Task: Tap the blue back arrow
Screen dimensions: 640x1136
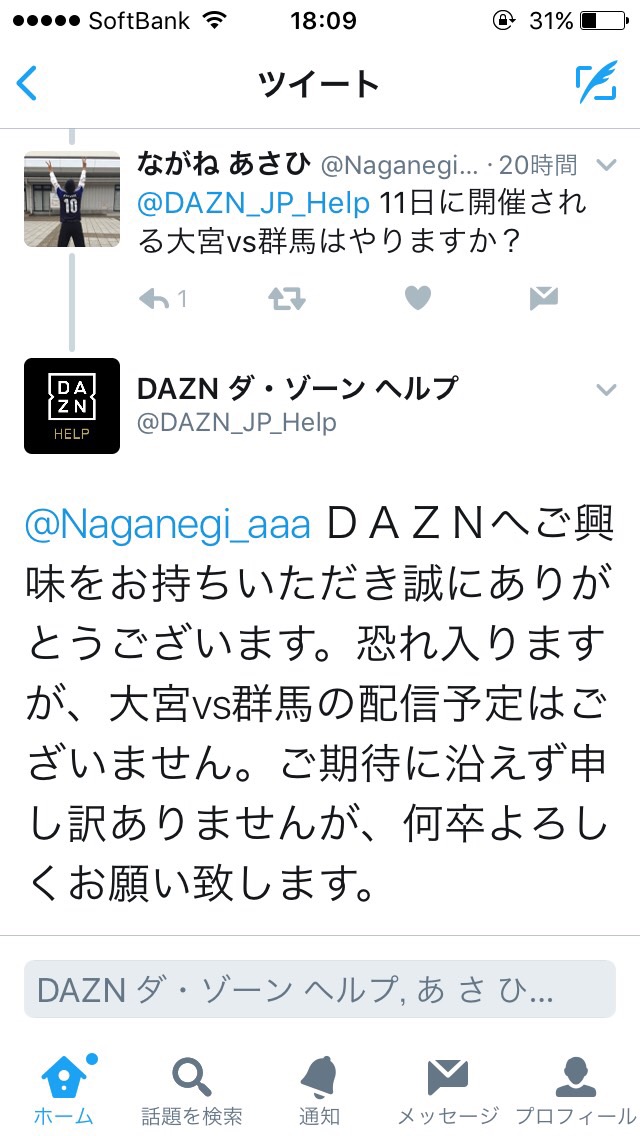Action: (26, 83)
